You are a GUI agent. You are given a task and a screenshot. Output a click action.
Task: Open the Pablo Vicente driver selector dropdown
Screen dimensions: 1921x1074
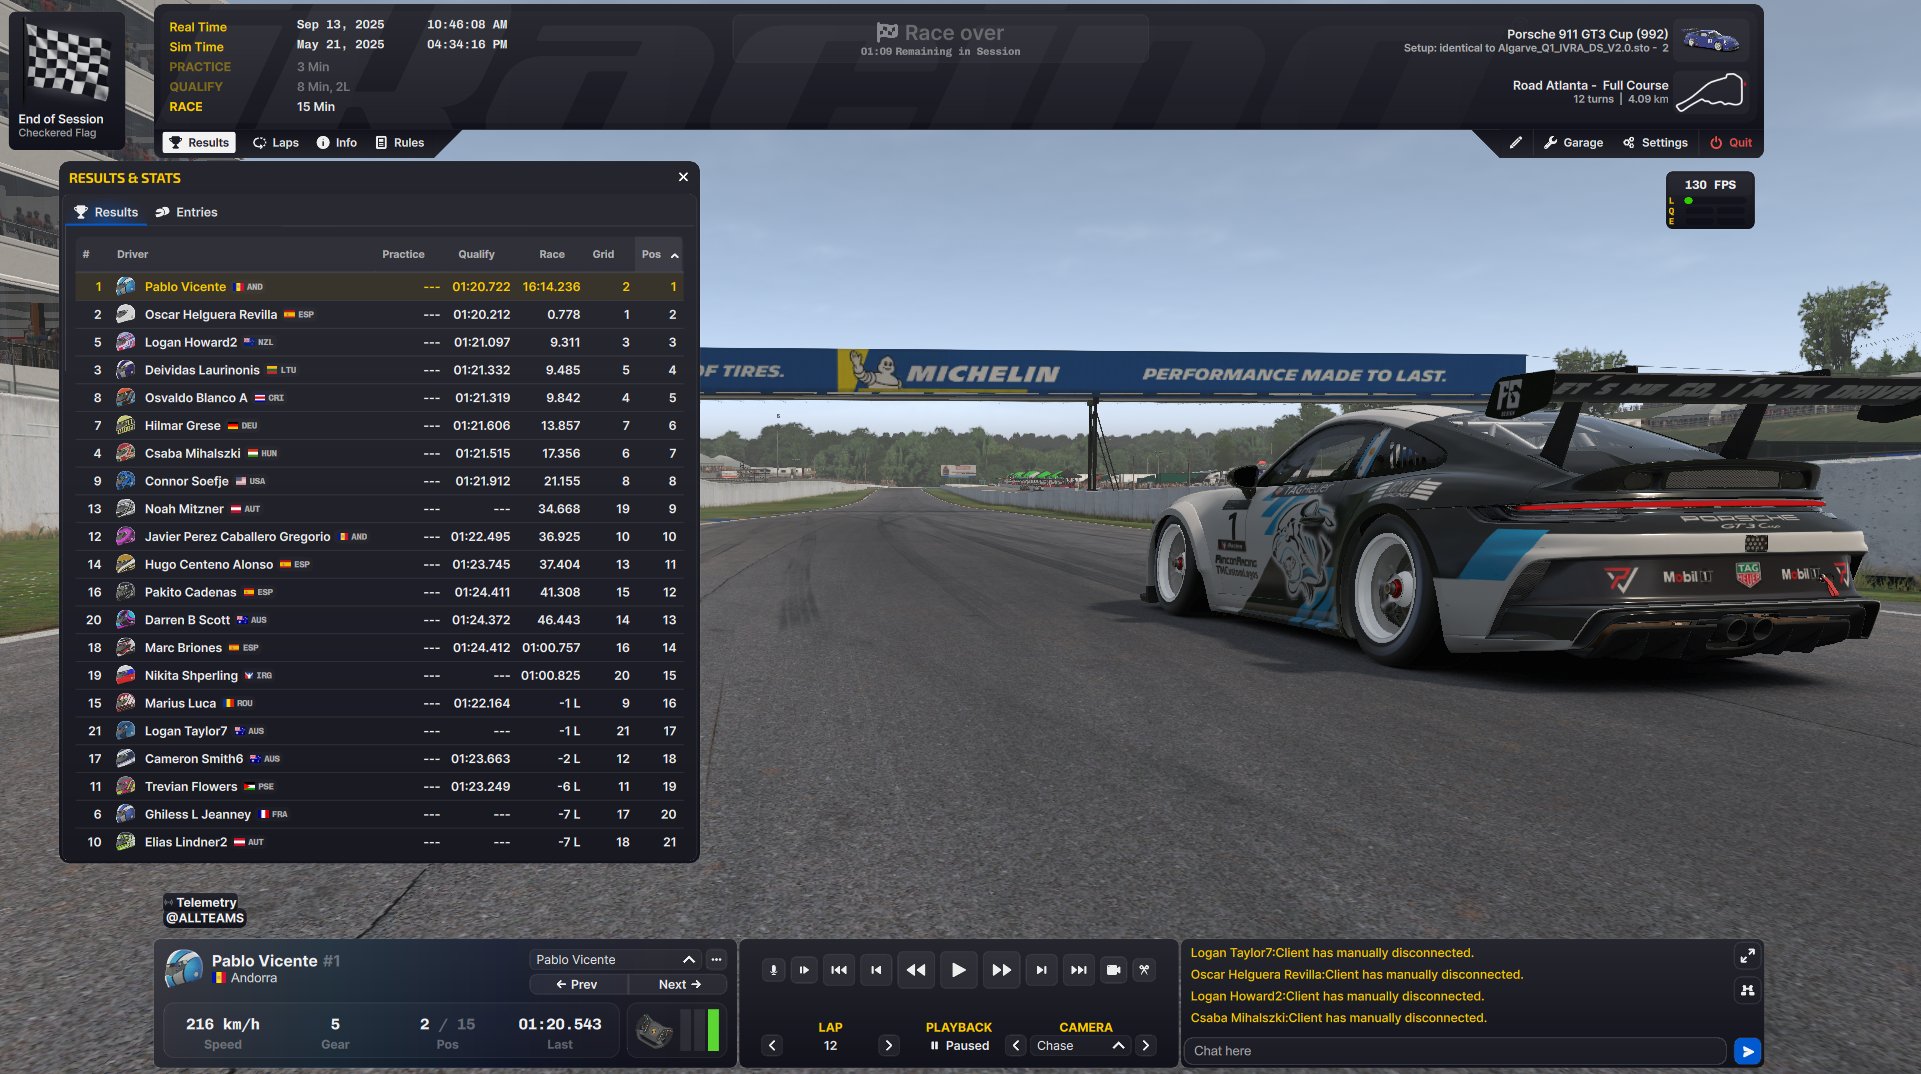tap(615, 960)
